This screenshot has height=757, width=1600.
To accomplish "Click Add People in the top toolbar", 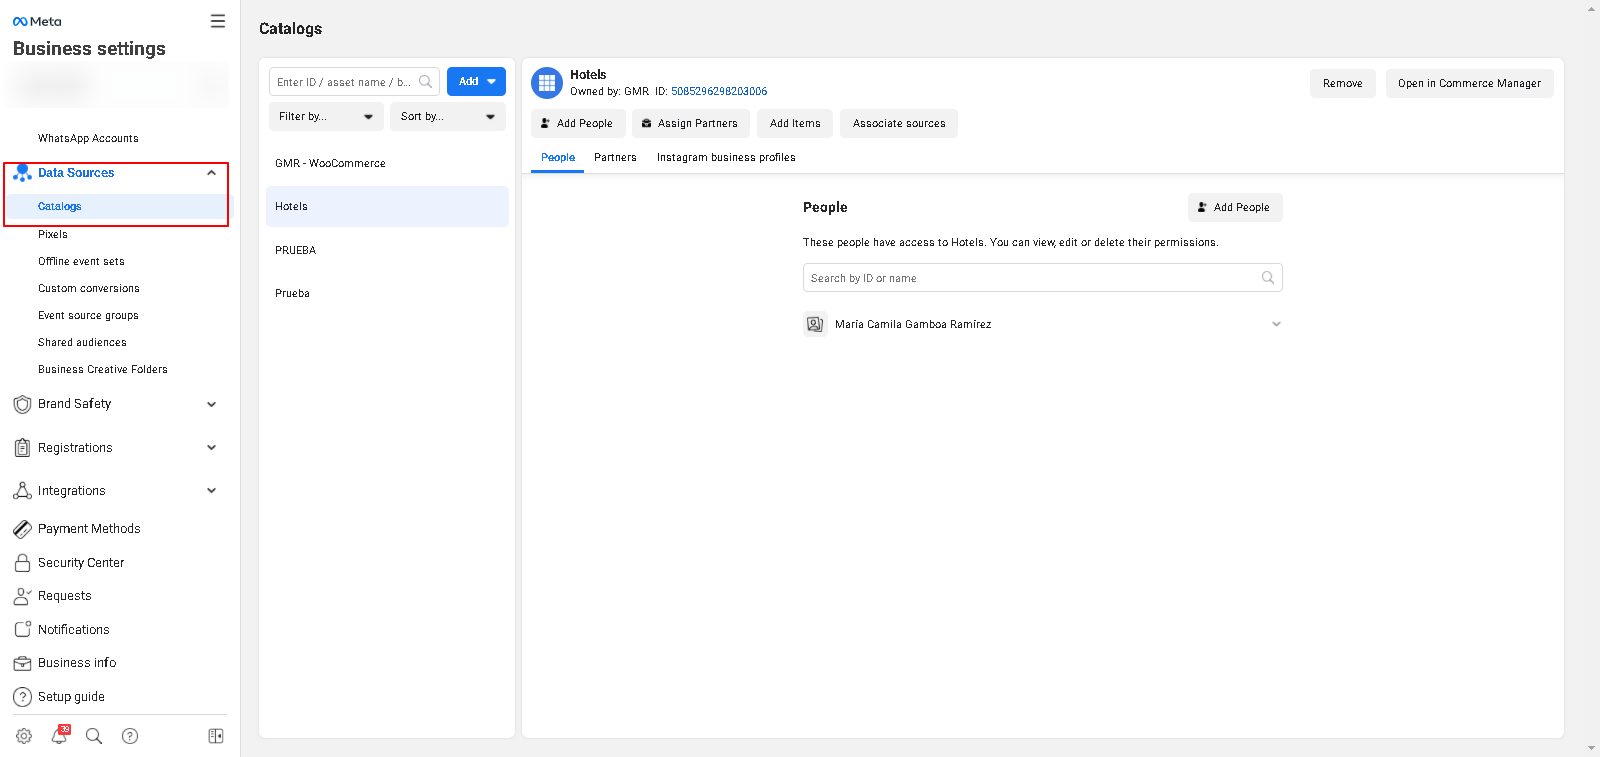I will (x=578, y=124).
